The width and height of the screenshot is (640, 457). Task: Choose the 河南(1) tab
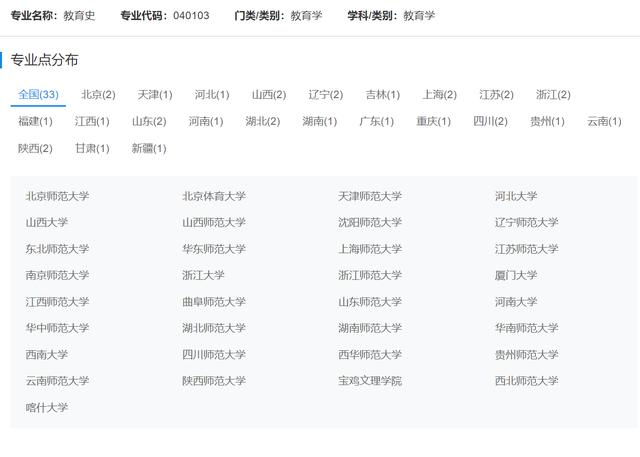(206, 121)
